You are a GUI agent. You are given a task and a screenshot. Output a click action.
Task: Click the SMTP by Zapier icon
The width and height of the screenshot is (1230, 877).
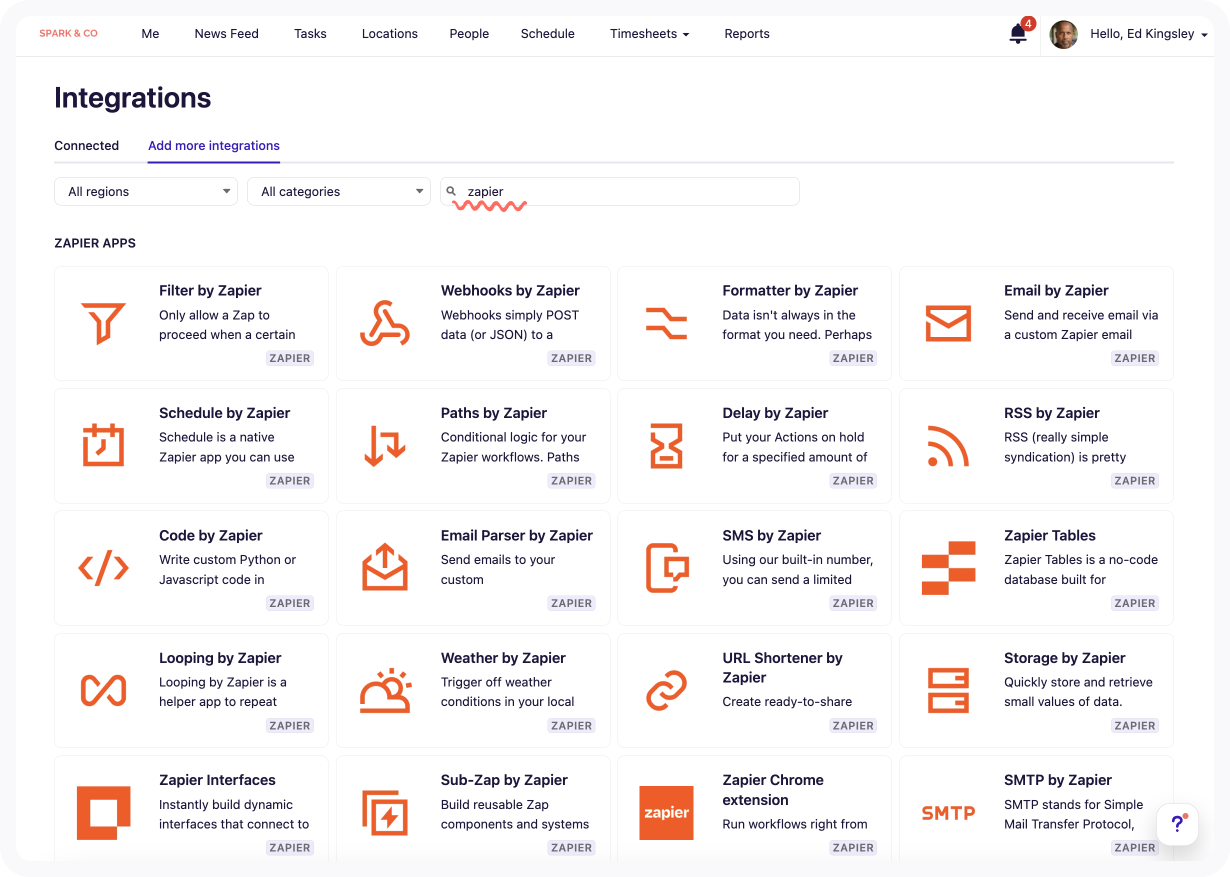point(948,813)
